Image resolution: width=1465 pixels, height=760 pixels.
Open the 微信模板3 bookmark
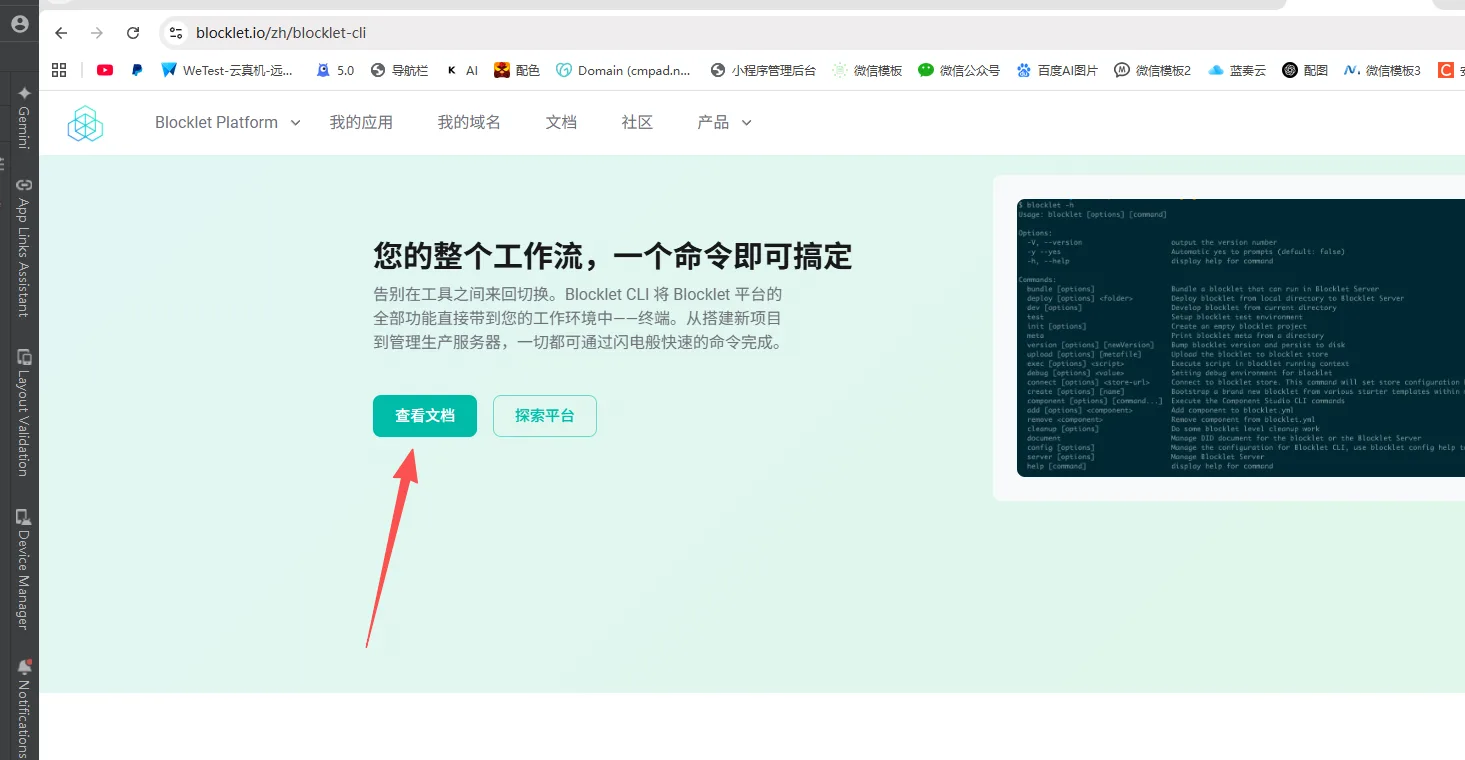(1383, 70)
